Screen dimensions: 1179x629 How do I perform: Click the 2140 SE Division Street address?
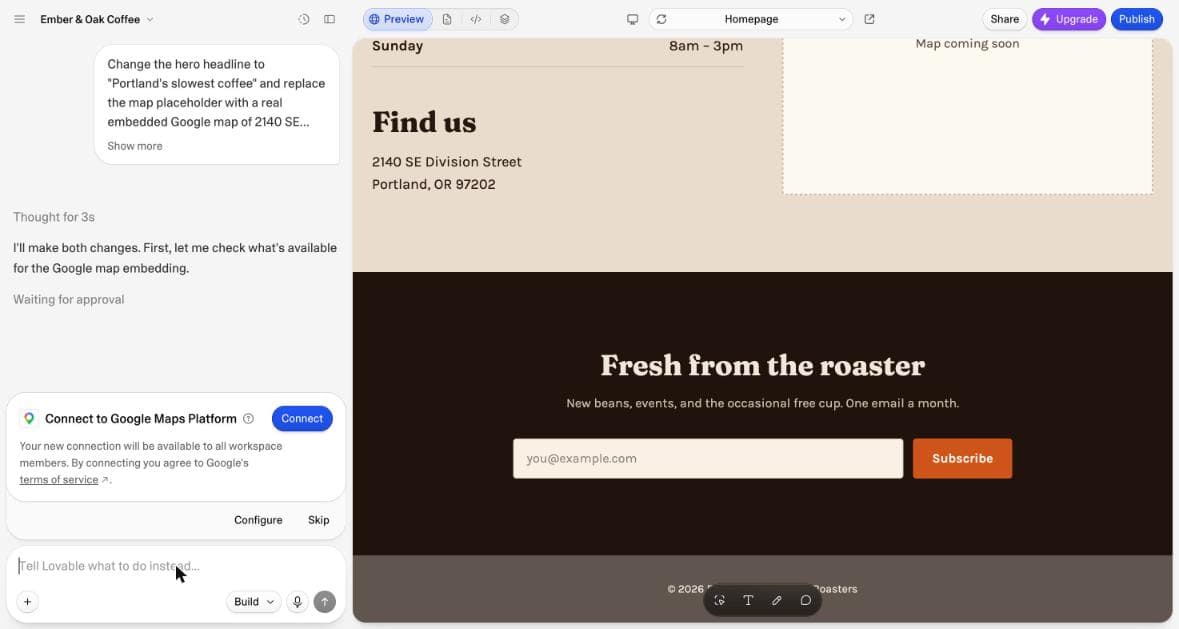pos(447,162)
